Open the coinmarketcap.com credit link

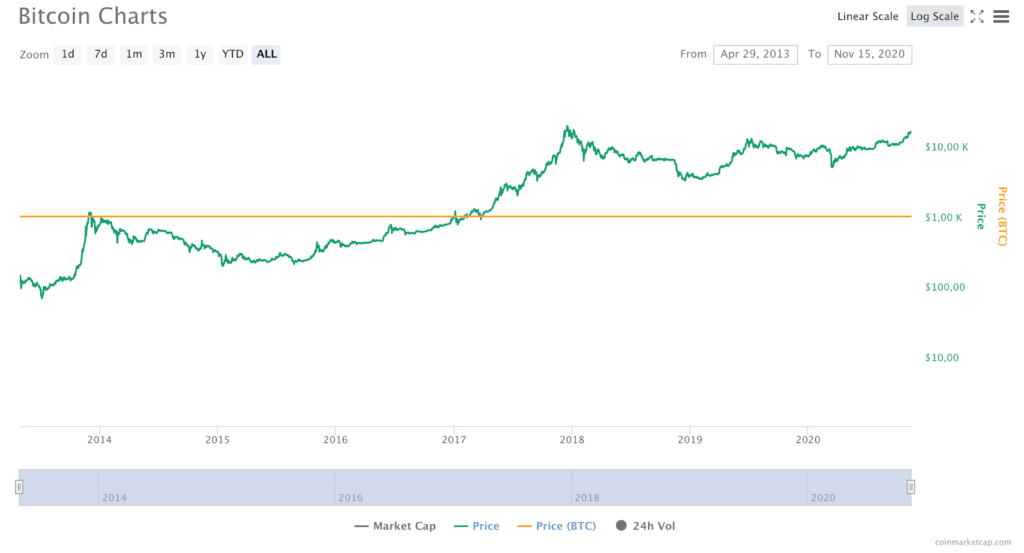point(972,543)
